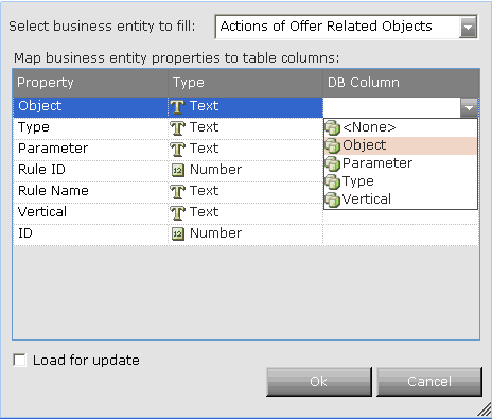Open Actions of Offer Related Objects combo box
The width and height of the screenshot is (492, 419).
click(346, 27)
